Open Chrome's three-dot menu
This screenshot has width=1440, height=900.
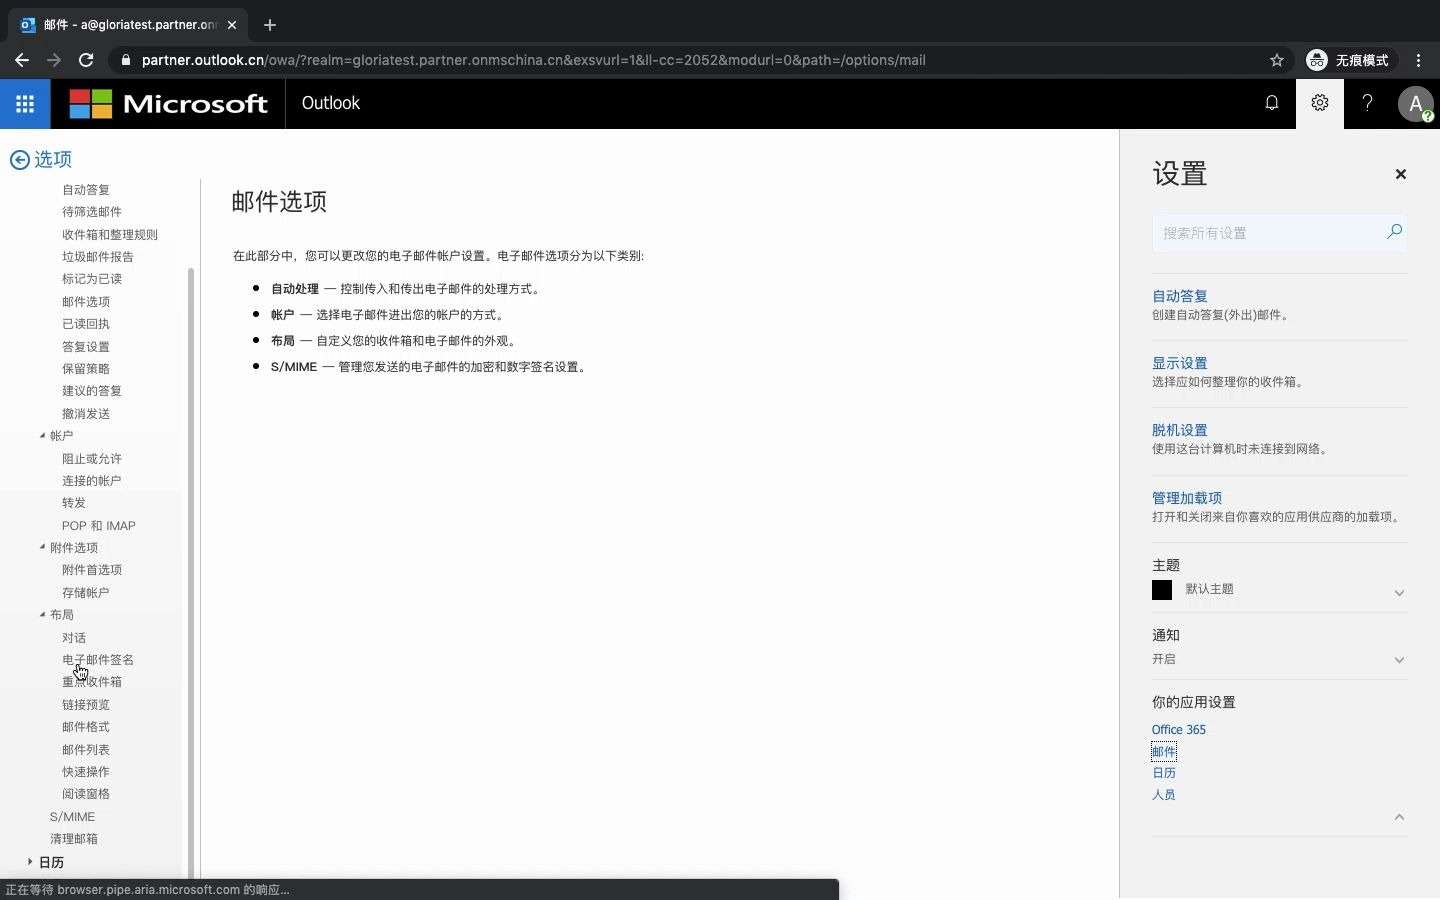pyautogui.click(x=1419, y=60)
